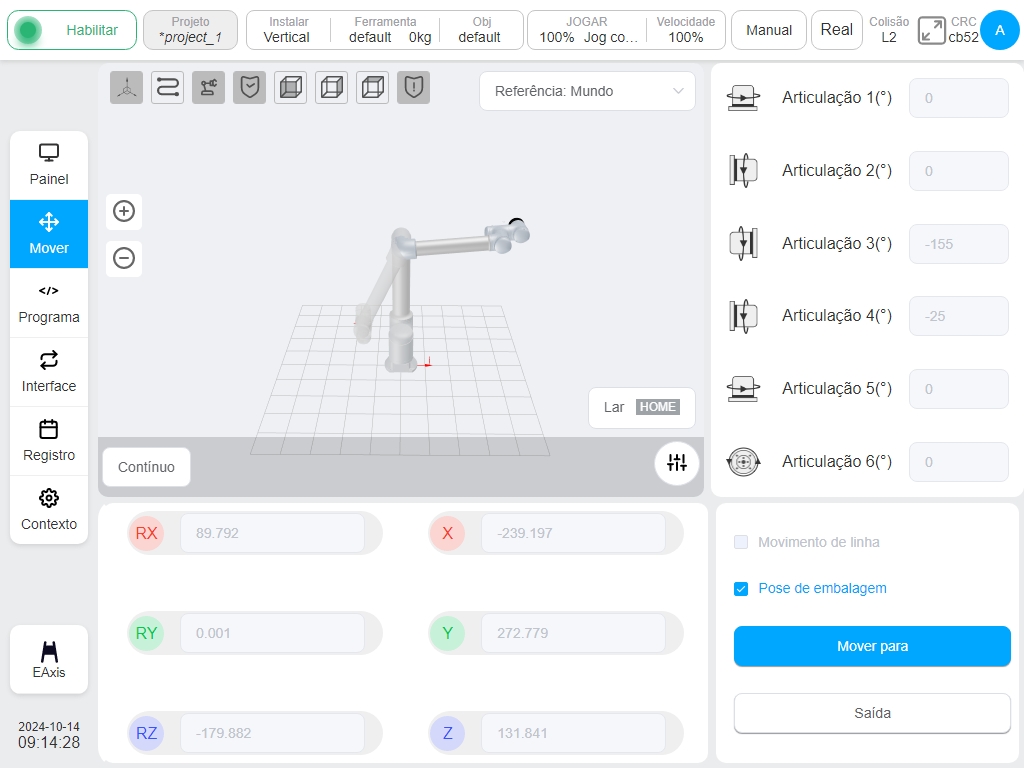Toggle the exclamation shield warning icon
1024x768 pixels.
click(x=414, y=88)
